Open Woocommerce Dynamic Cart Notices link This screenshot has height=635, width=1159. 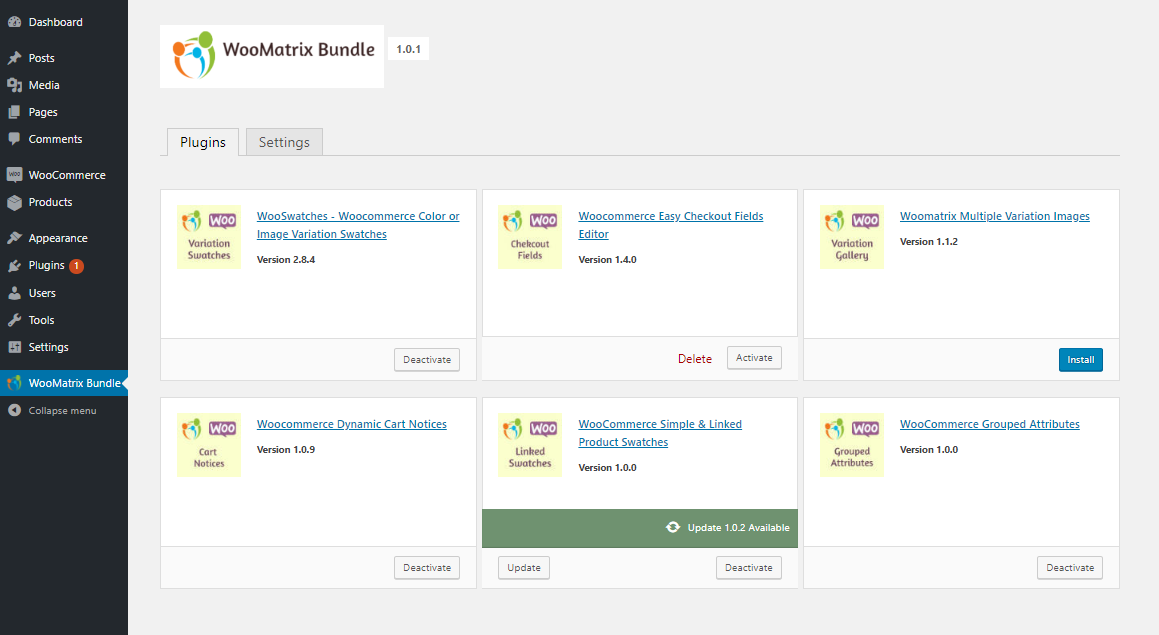(x=352, y=424)
